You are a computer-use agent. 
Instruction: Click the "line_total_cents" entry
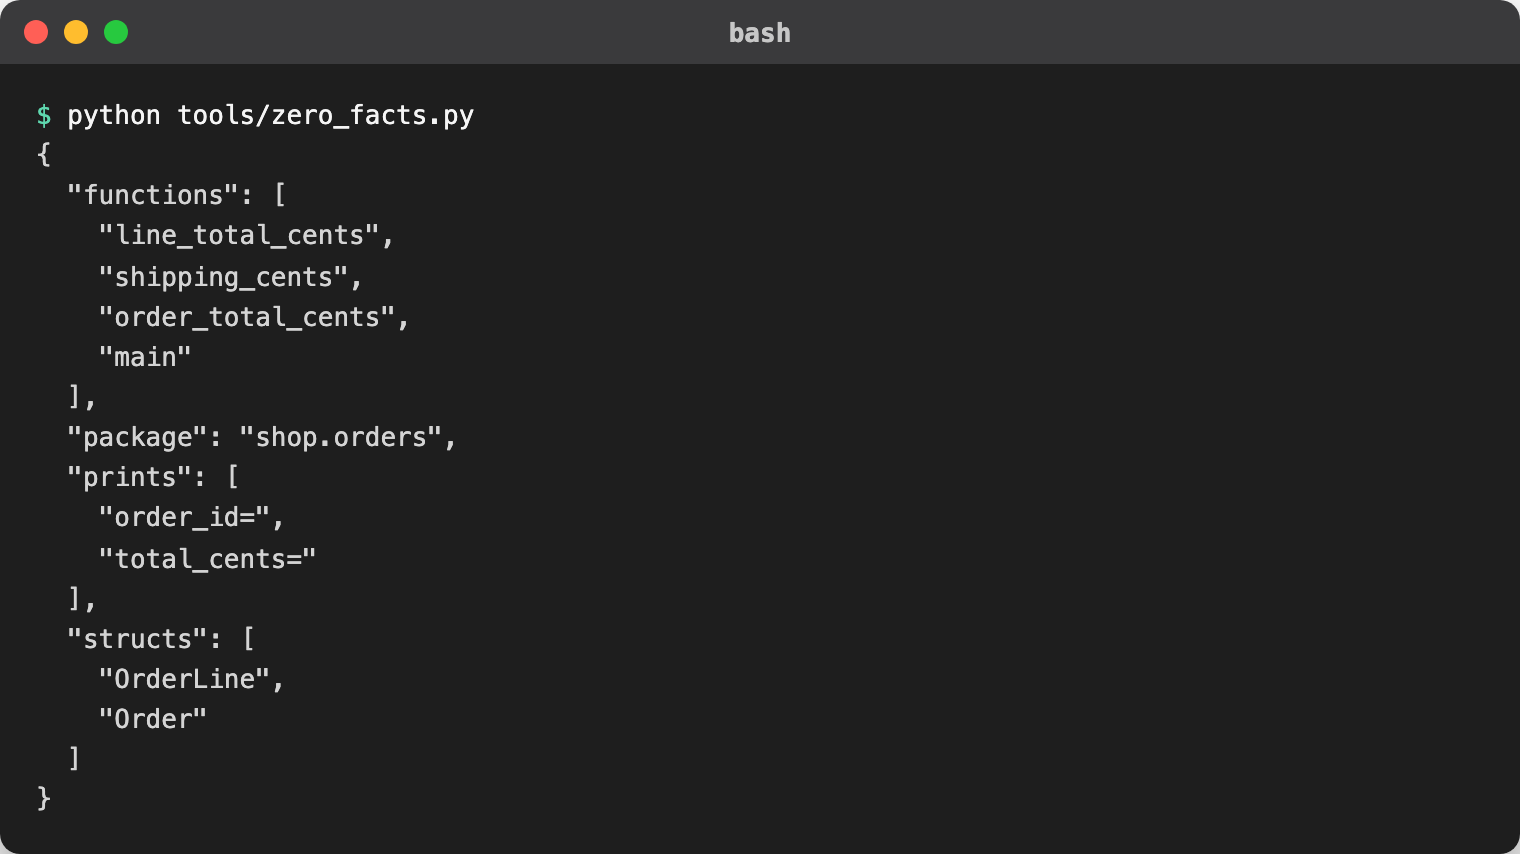coord(238,235)
